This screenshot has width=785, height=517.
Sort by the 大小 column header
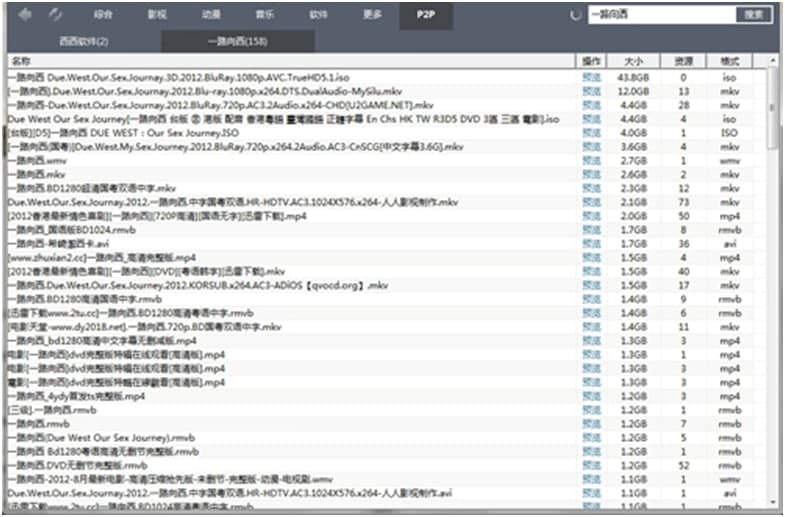[x=634, y=61]
